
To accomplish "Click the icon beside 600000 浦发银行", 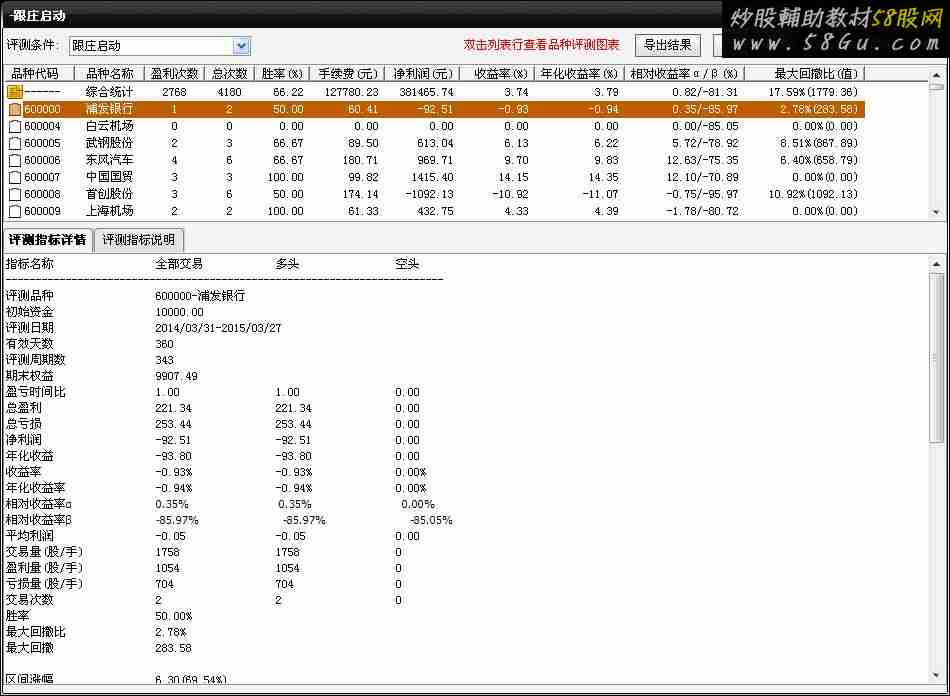I will (x=15, y=109).
